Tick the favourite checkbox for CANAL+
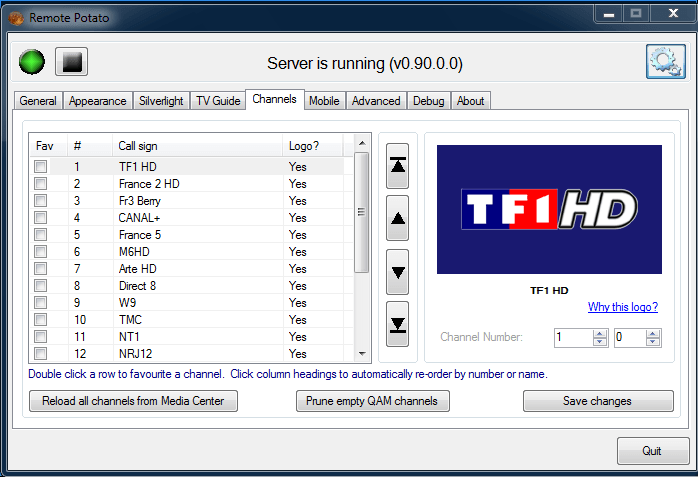 click(x=41, y=218)
